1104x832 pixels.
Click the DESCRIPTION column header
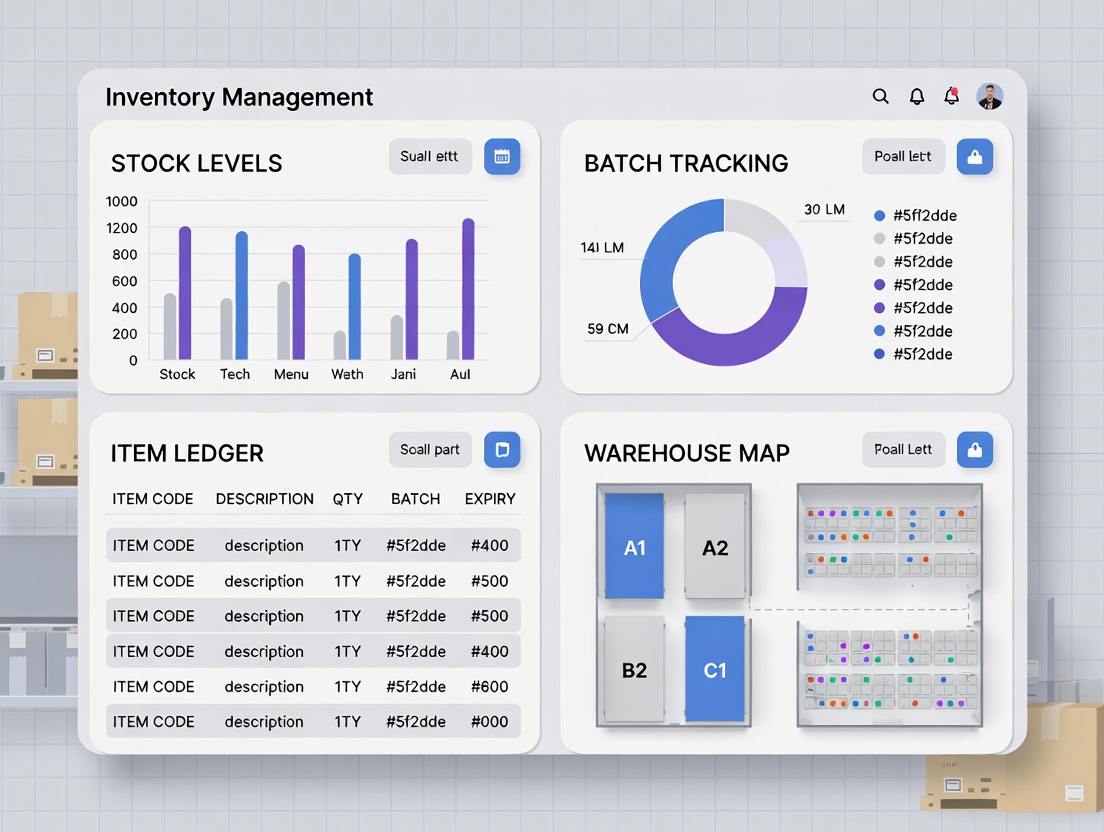[x=264, y=499]
